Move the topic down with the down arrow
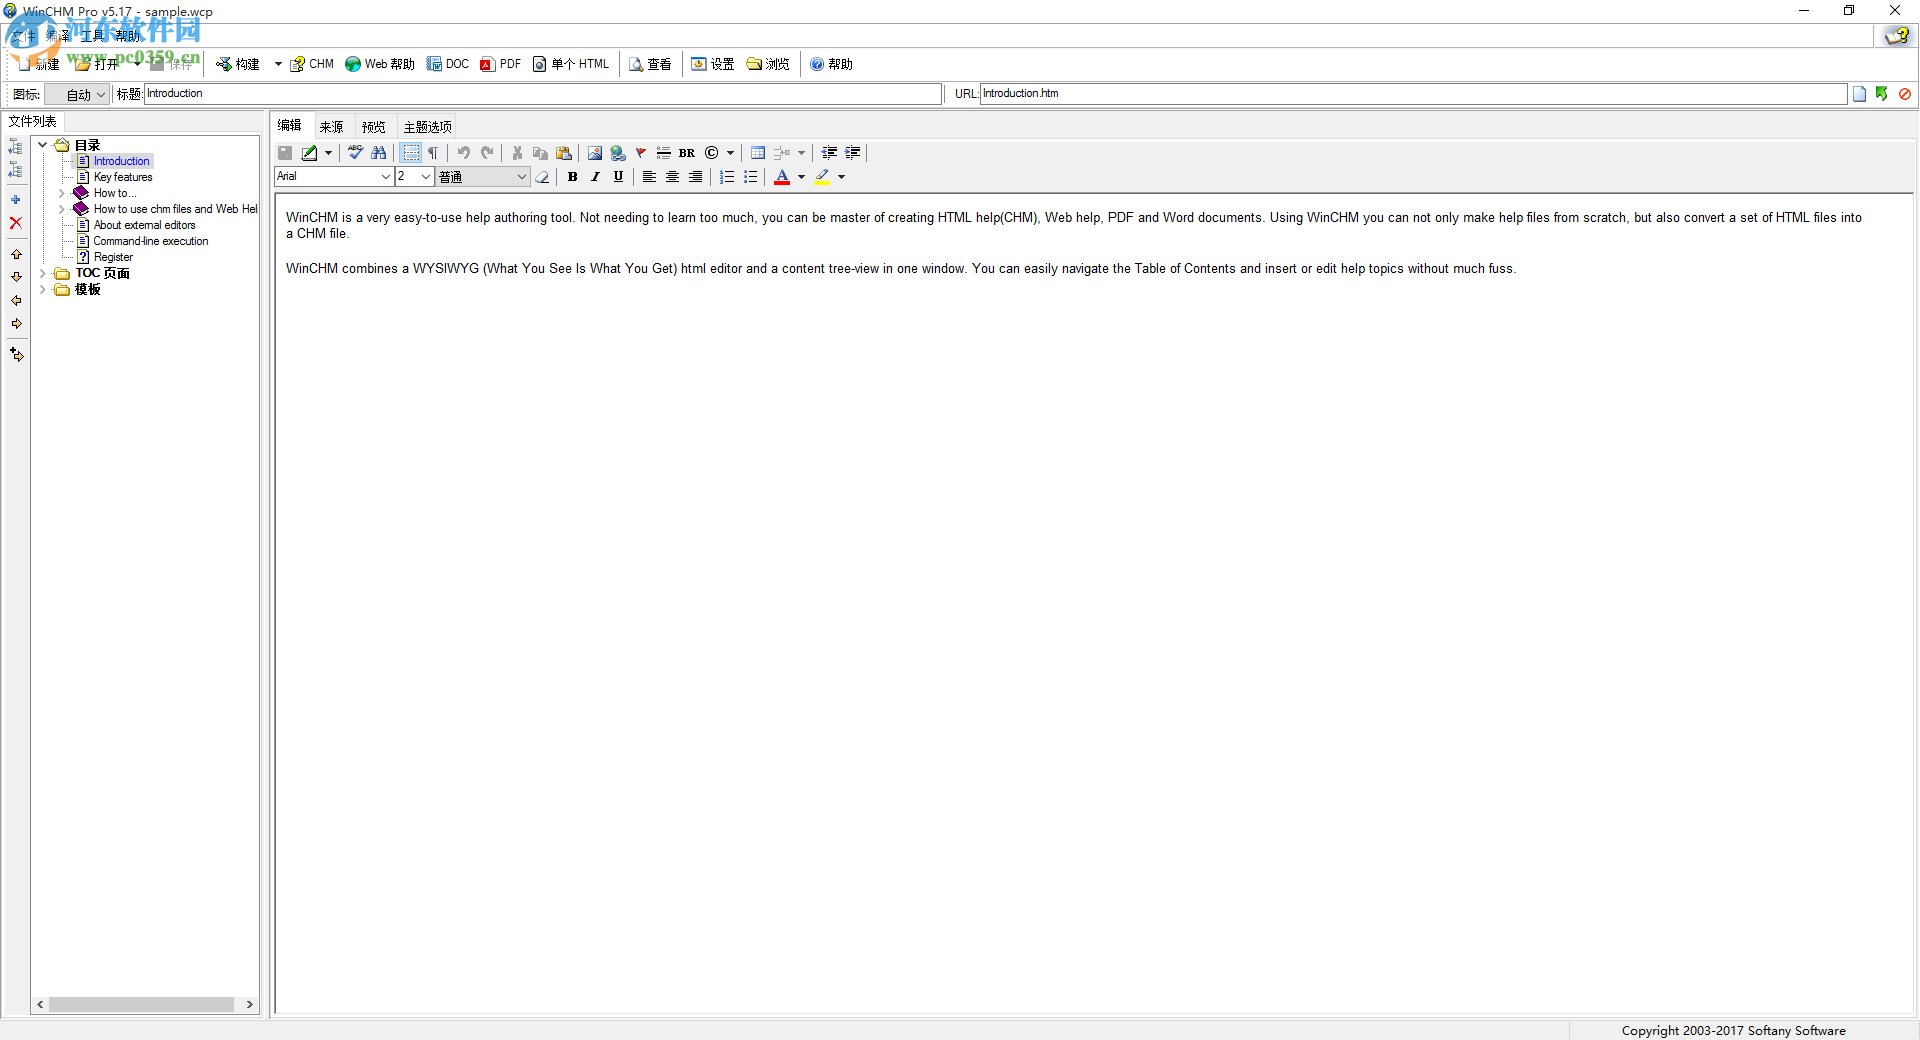Screen dimensions: 1920x1040 [16, 277]
